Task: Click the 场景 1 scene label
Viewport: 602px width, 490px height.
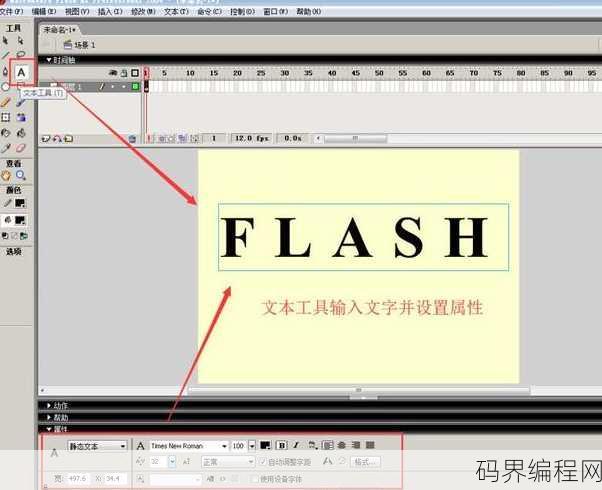Action: point(84,45)
